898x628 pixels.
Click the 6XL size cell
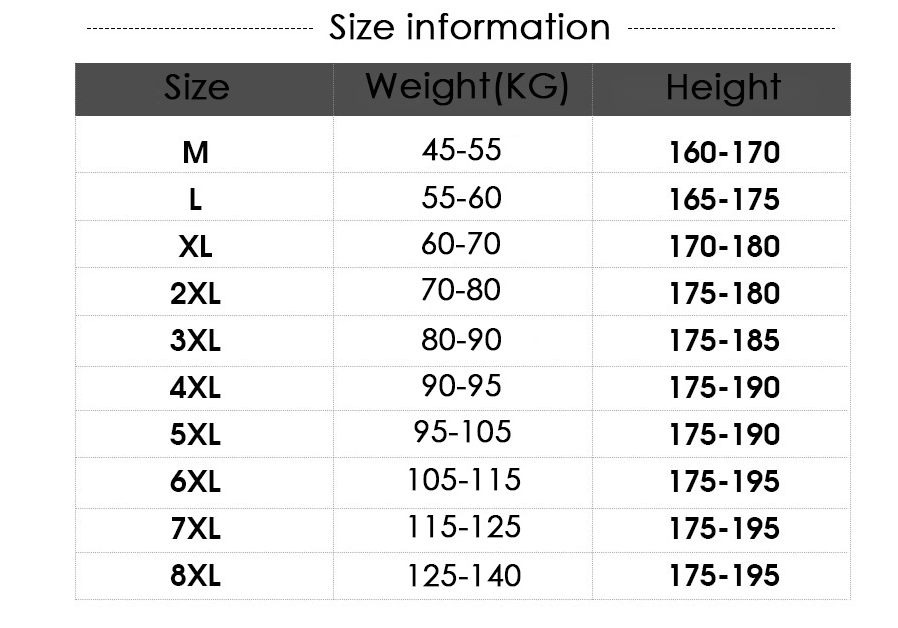click(x=195, y=482)
